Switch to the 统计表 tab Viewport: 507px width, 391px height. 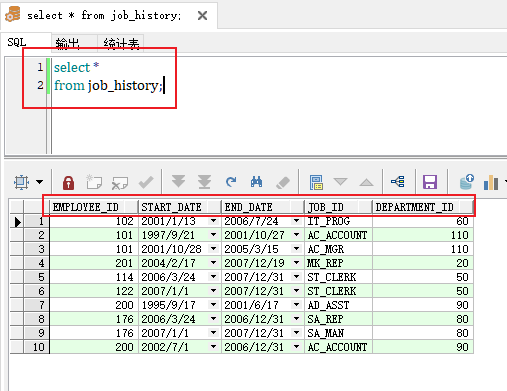(121, 44)
